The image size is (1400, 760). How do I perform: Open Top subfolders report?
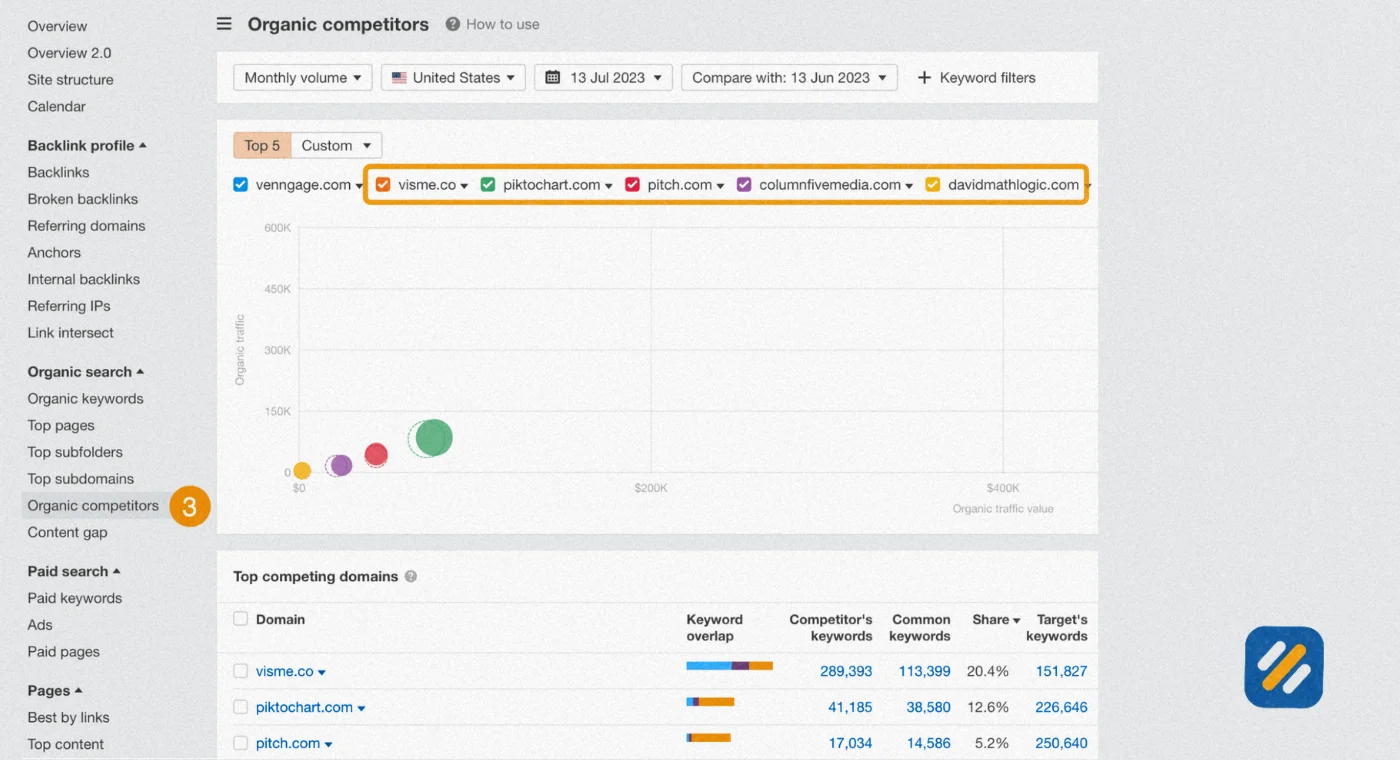(75, 452)
